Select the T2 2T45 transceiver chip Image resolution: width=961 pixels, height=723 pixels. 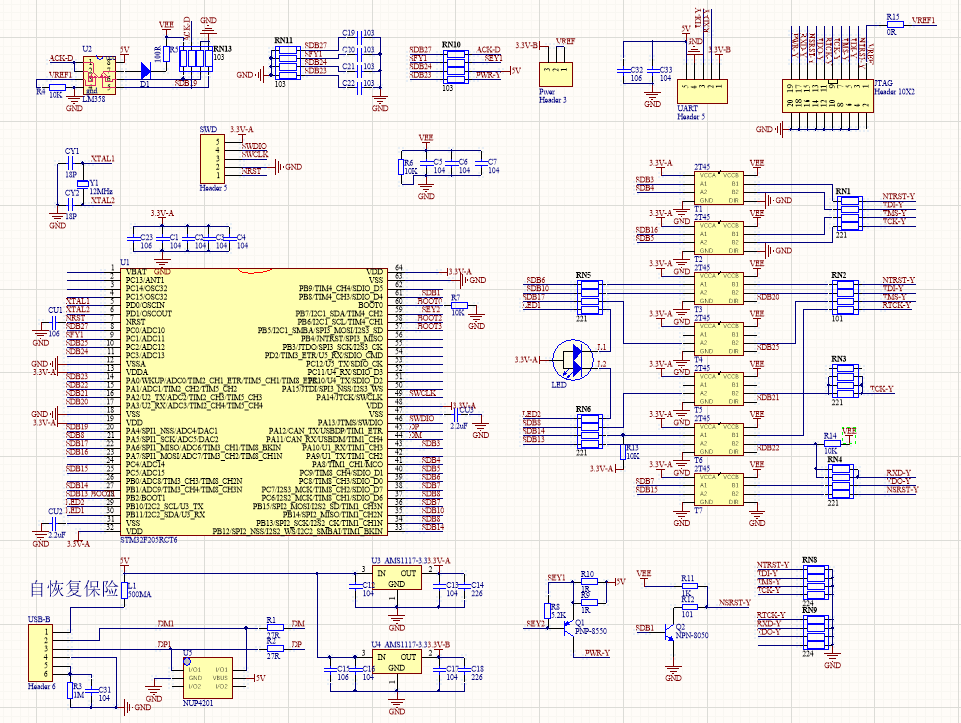click(x=718, y=238)
